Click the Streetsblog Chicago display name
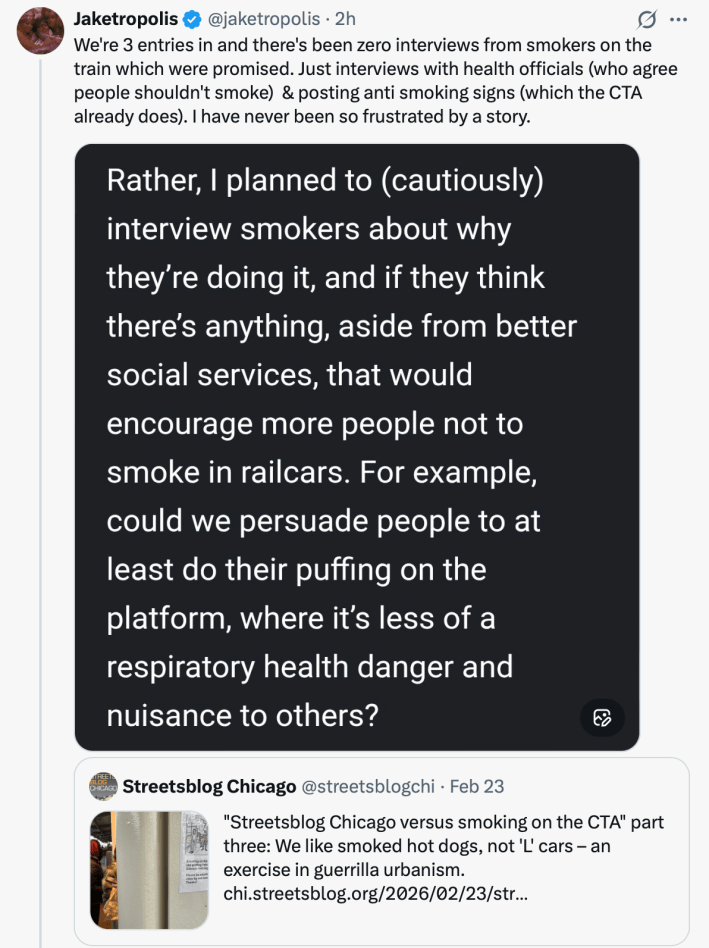The height and width of the screenshot is (948, 709). coord(209,786)
